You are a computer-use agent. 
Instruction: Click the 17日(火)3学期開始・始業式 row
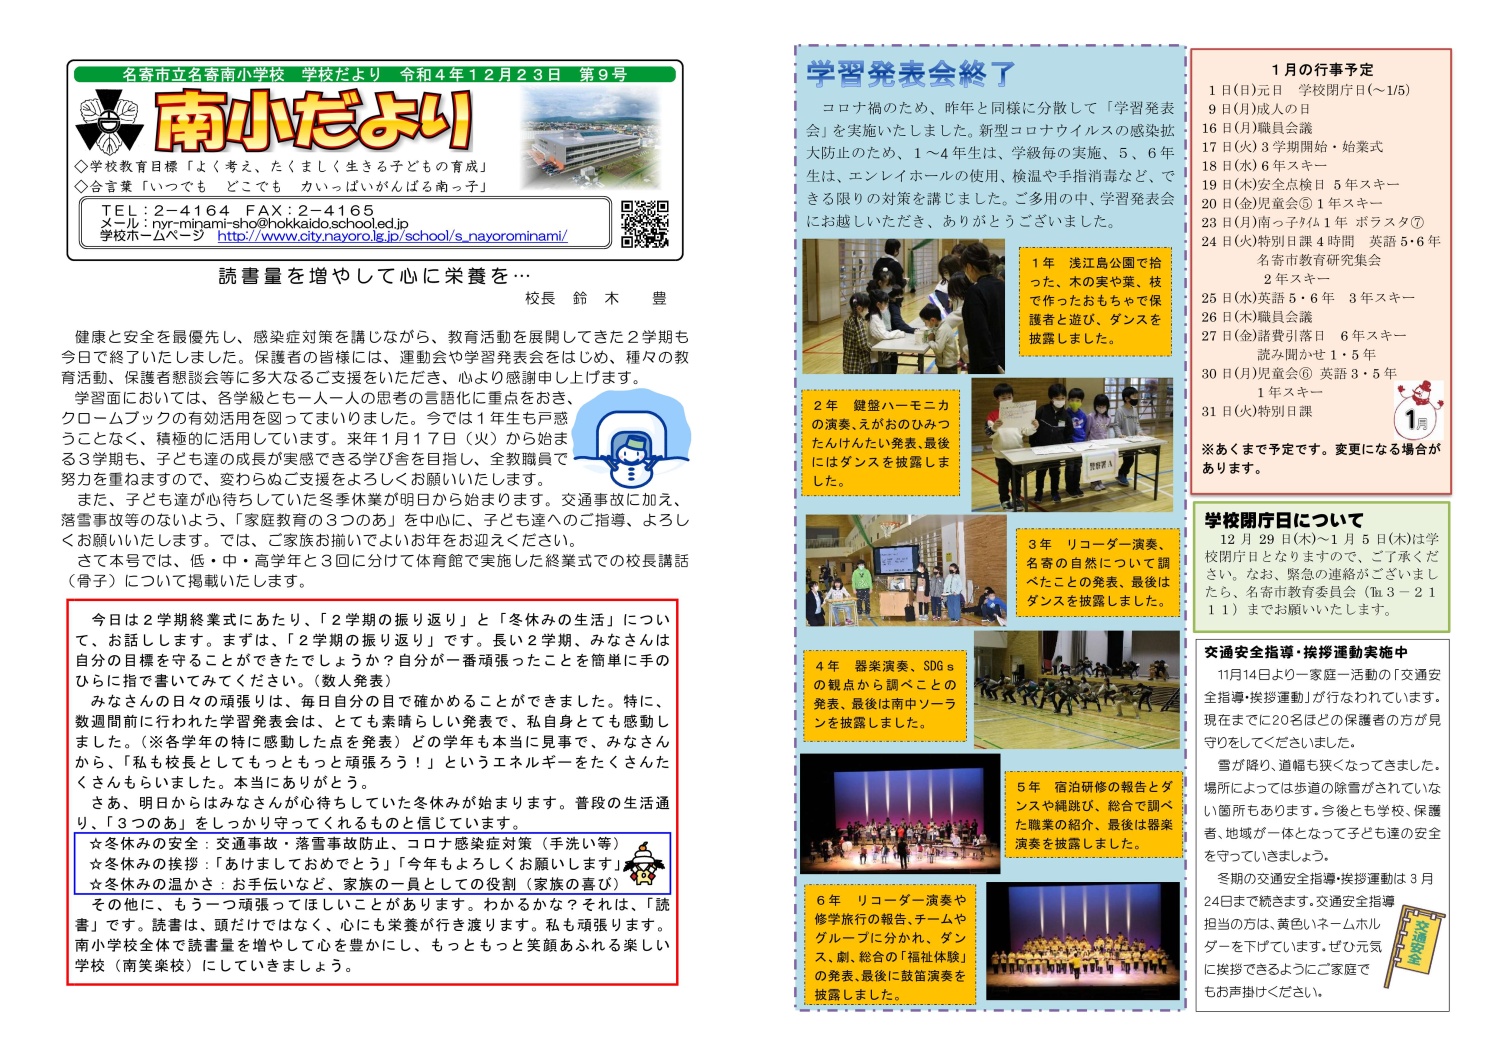pos(1292,146)
